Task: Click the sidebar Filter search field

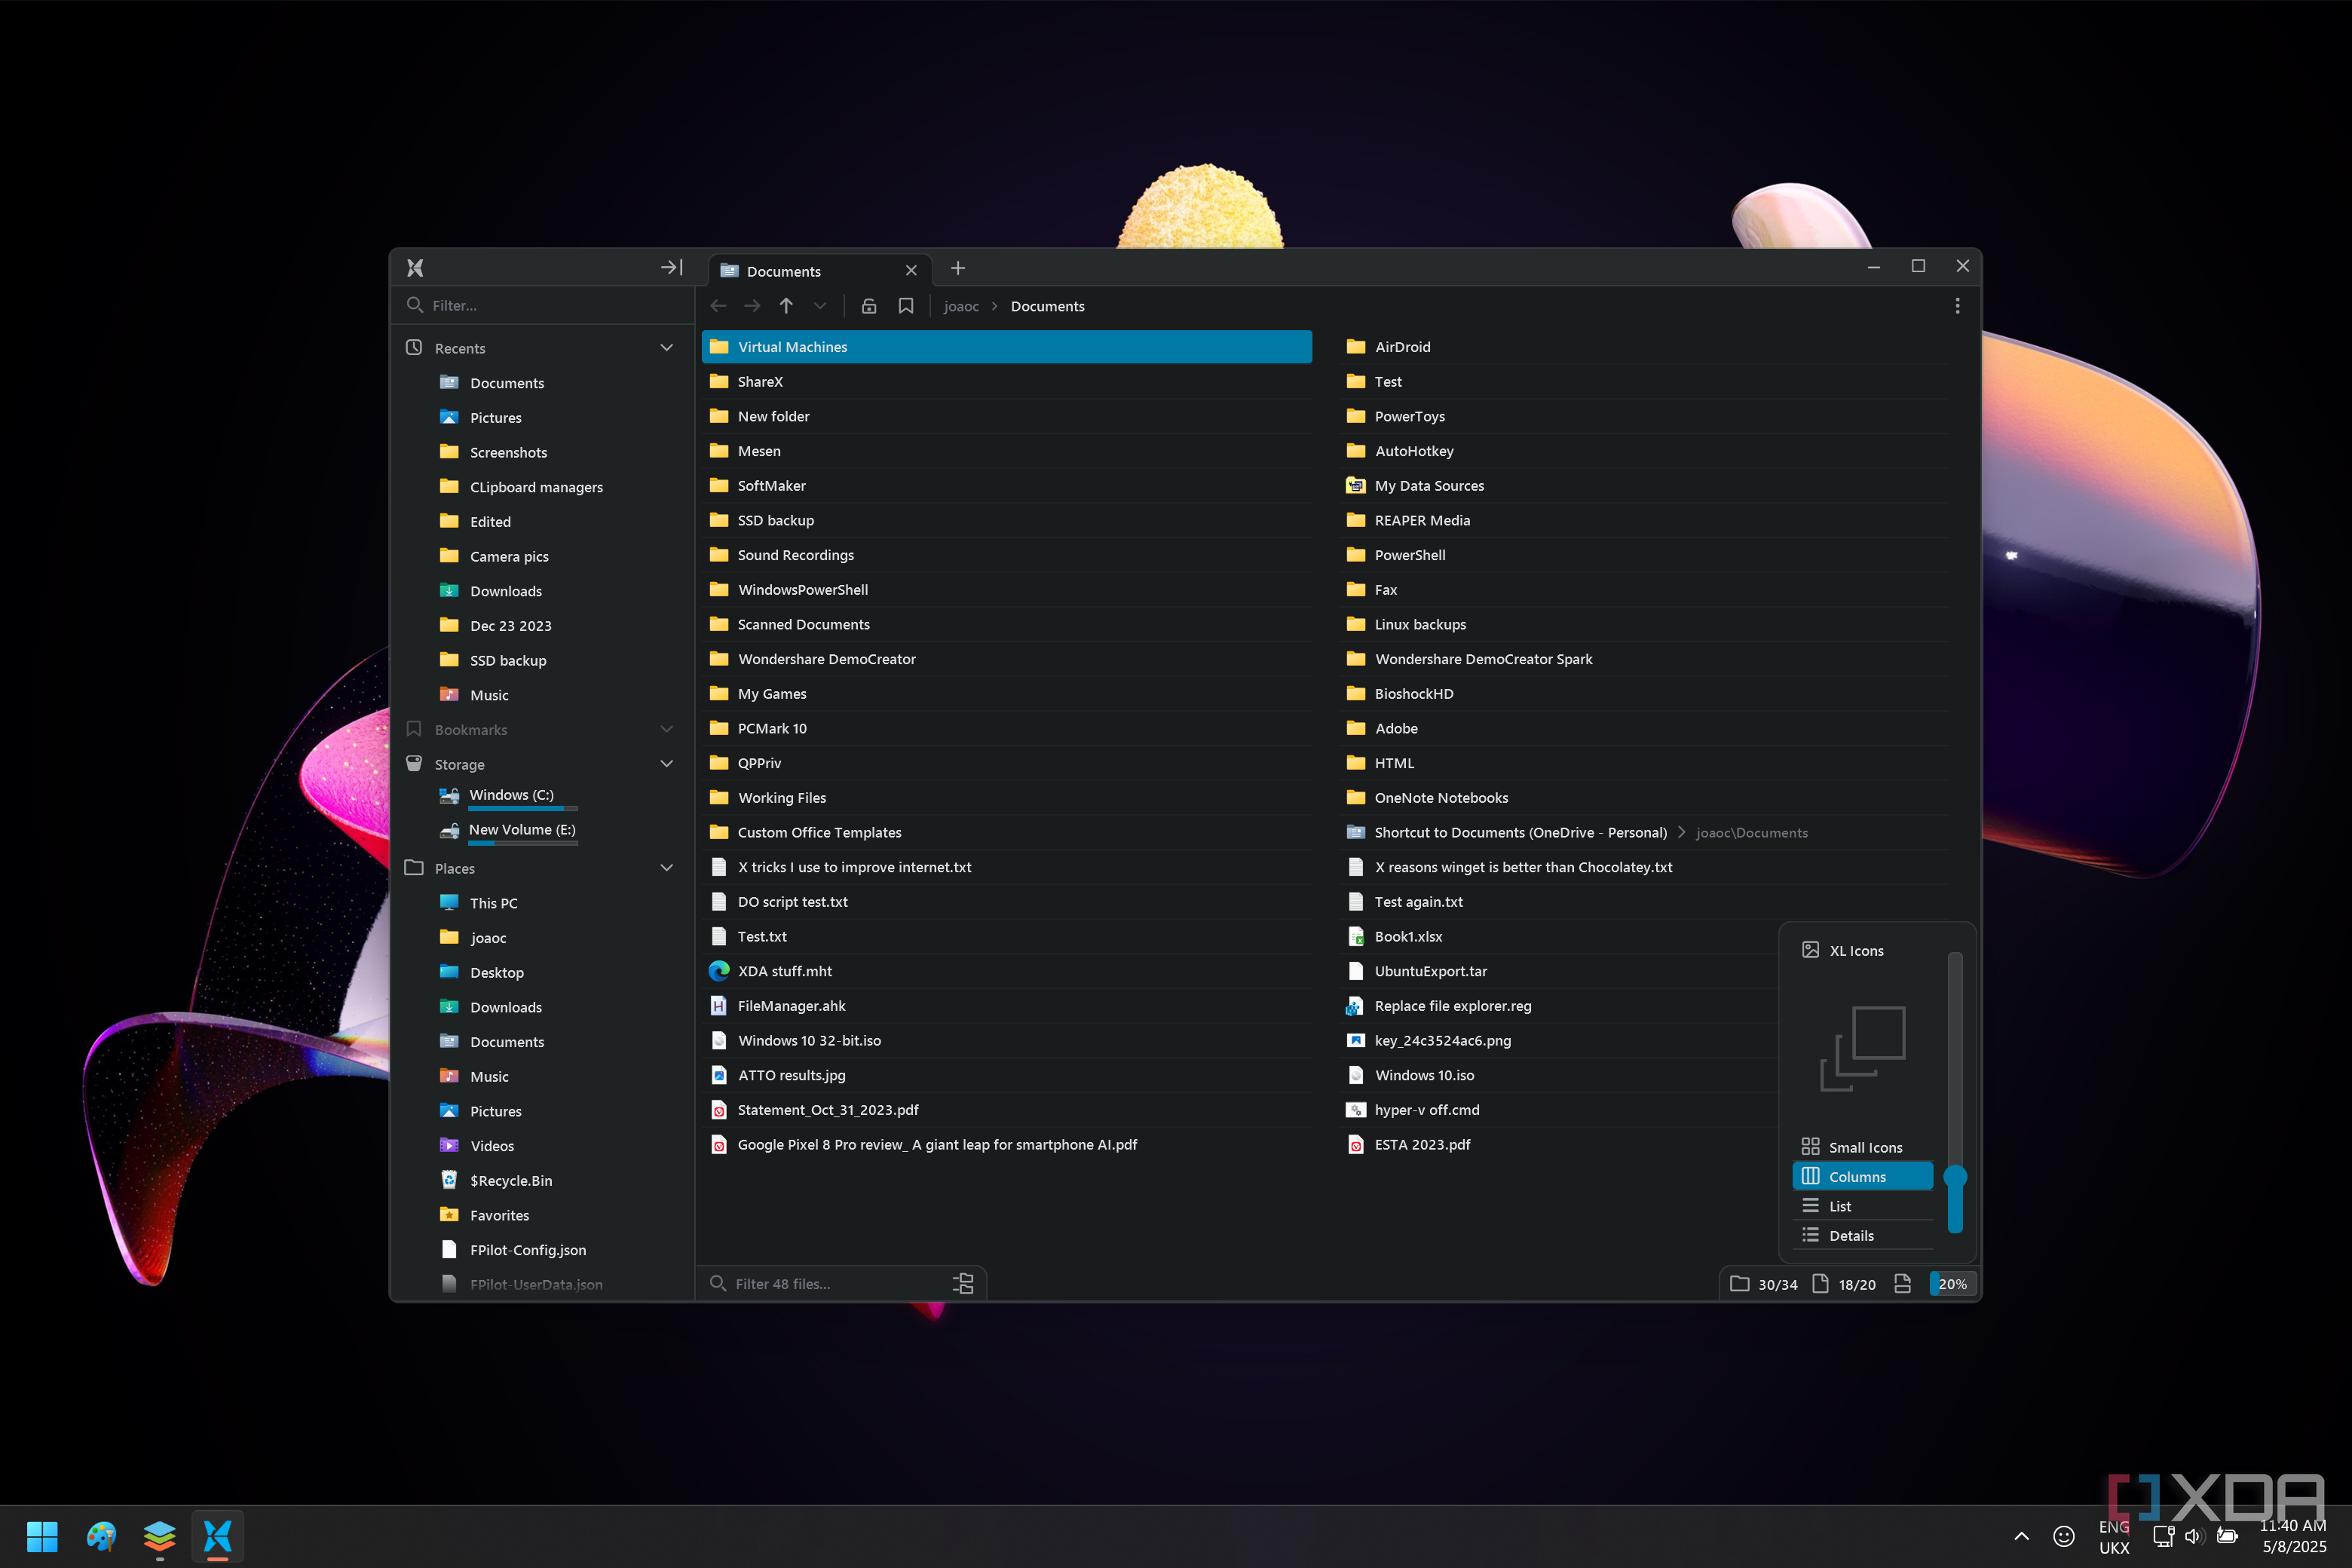Action: 543,305
